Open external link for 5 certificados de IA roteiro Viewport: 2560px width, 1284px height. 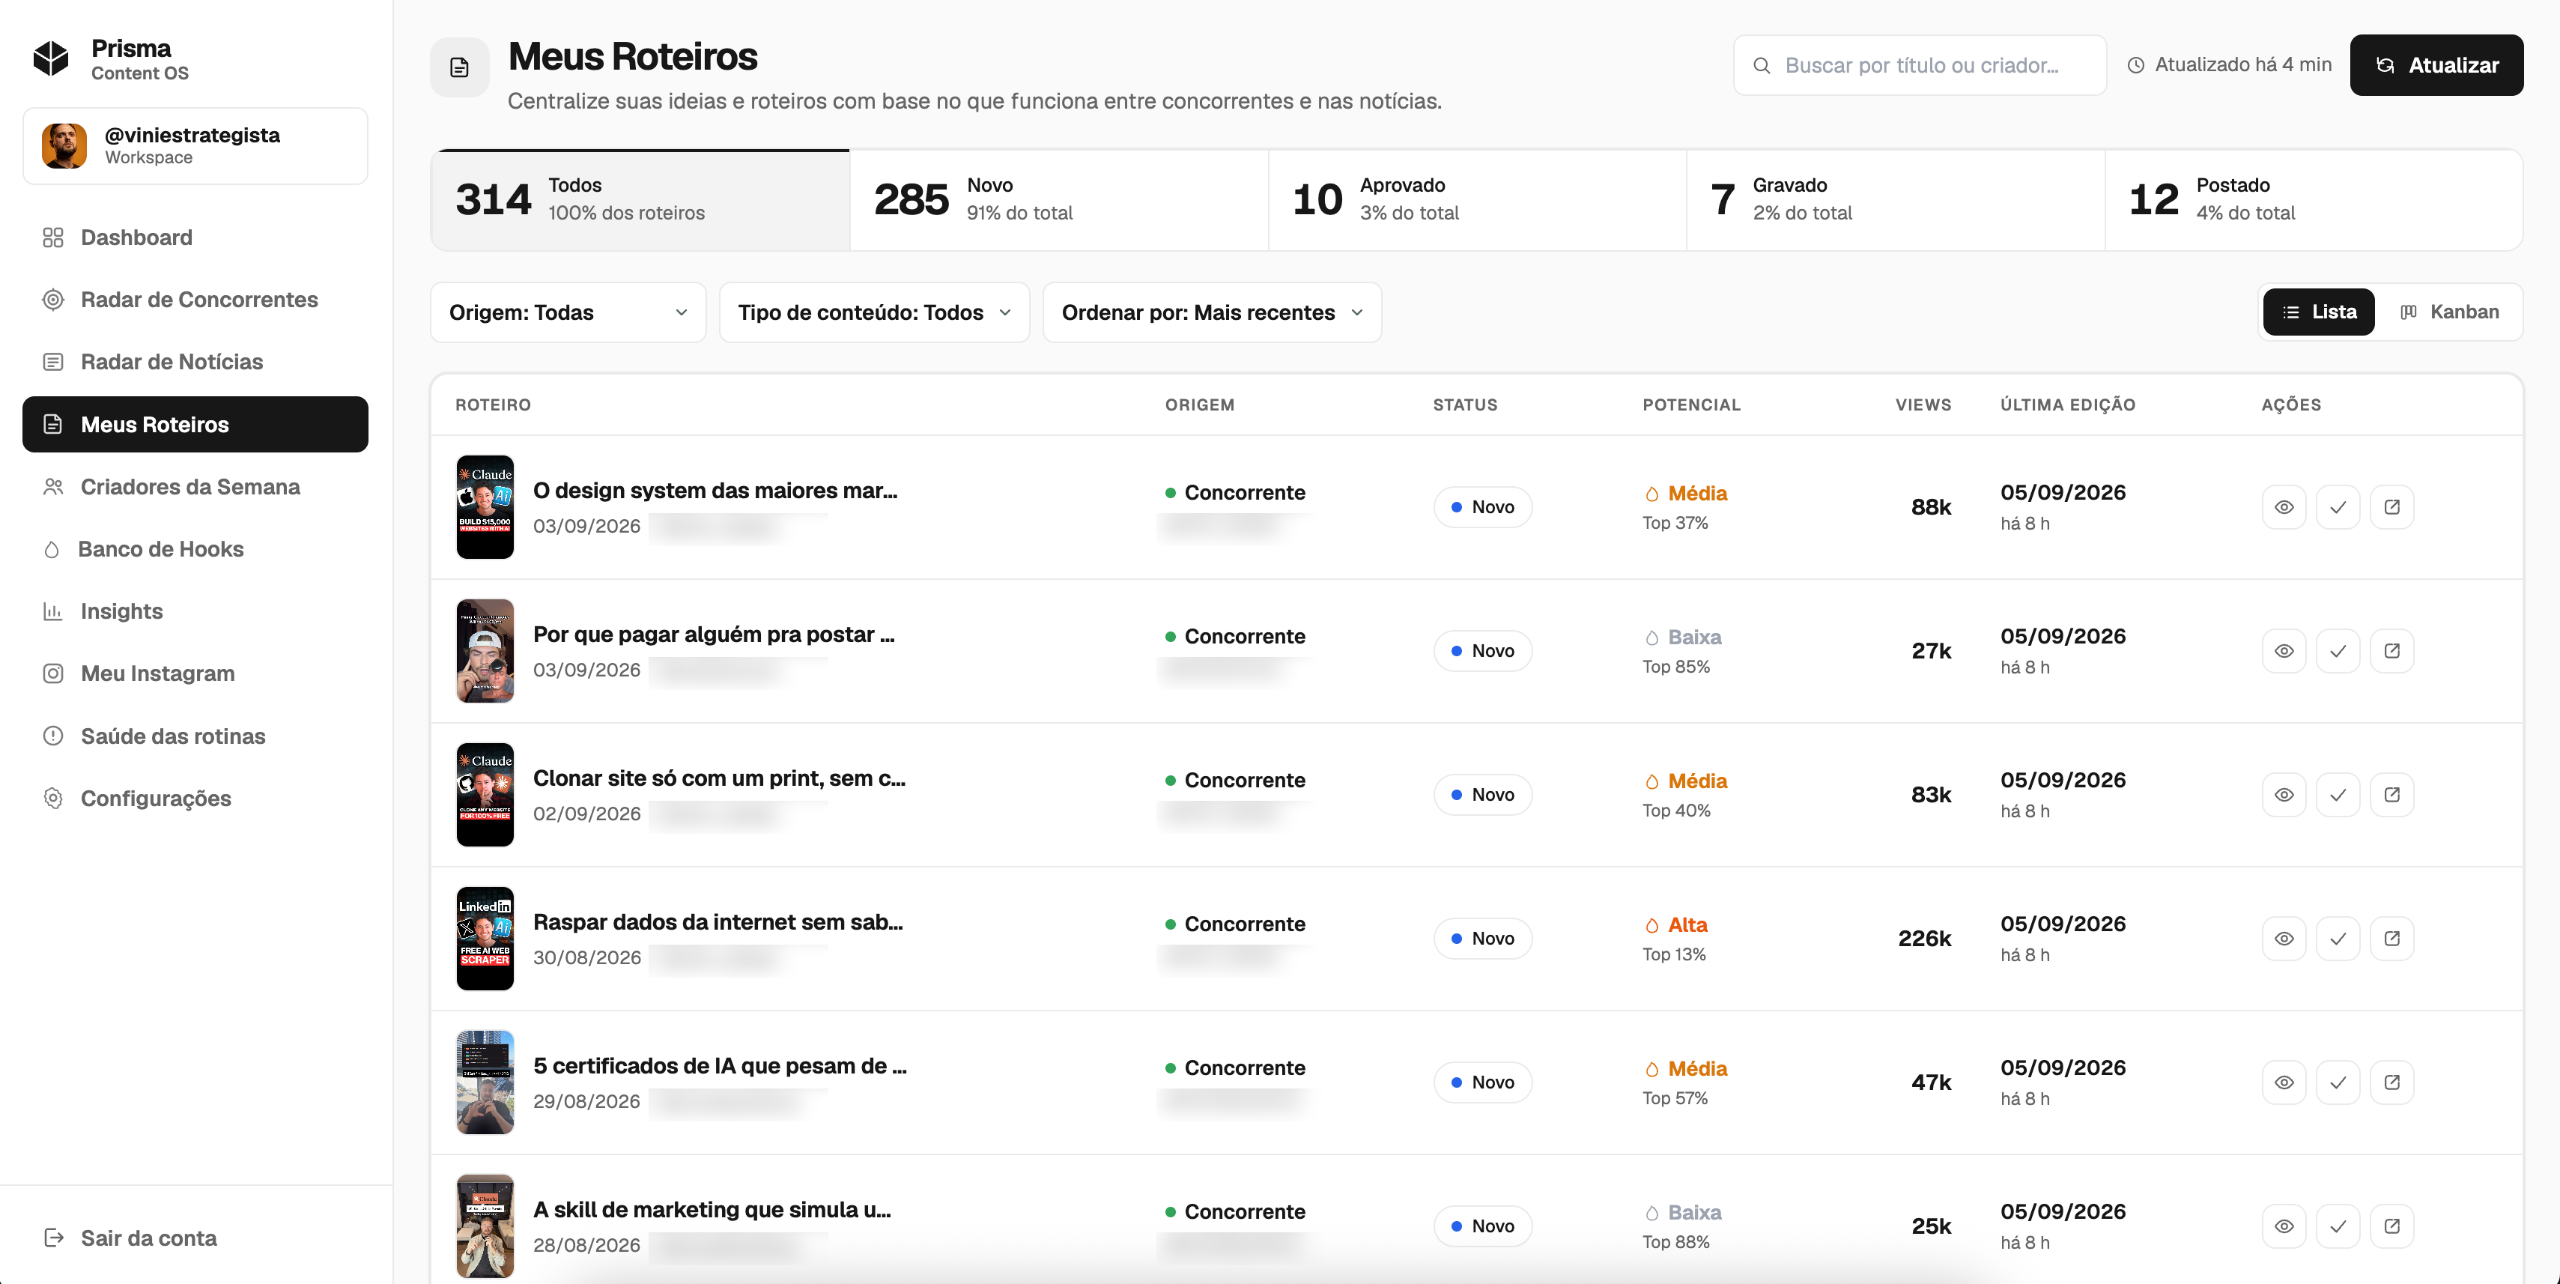pos(2392,1083)
